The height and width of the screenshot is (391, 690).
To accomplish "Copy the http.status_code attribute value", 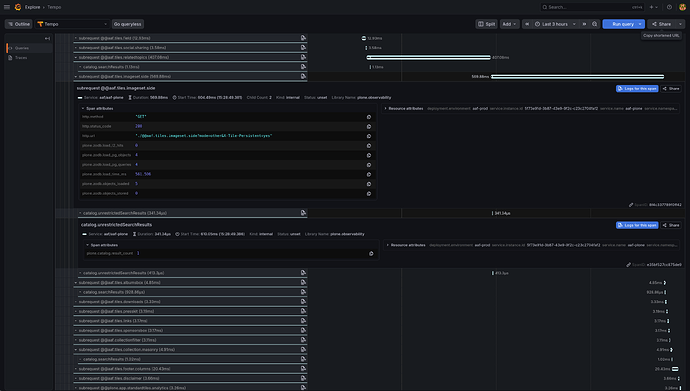I will click(x=369, y=127).
